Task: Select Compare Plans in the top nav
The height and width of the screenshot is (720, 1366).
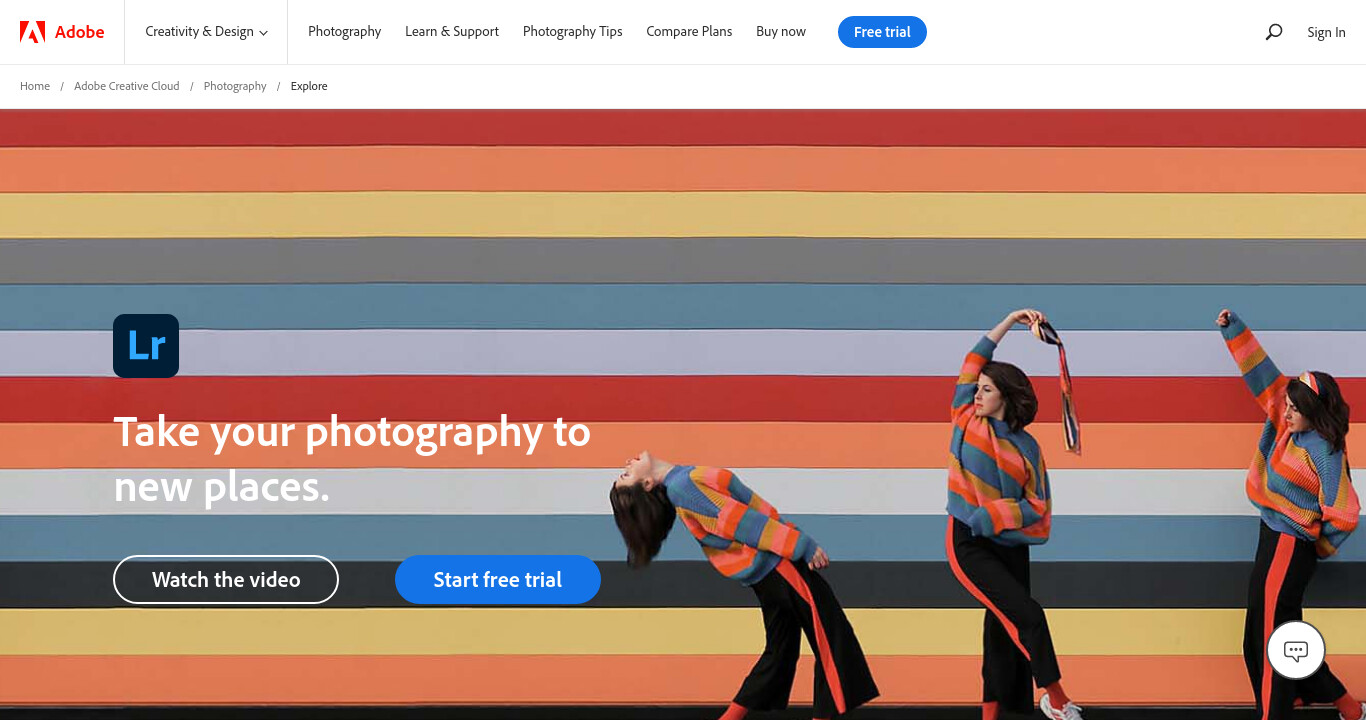Action: 689,32
